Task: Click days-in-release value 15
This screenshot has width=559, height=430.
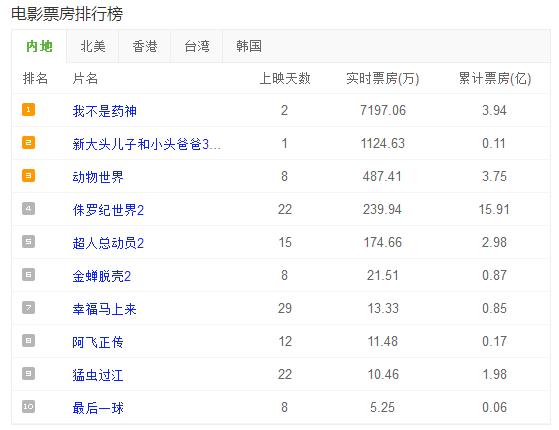Action: click(x=285, y=242)
